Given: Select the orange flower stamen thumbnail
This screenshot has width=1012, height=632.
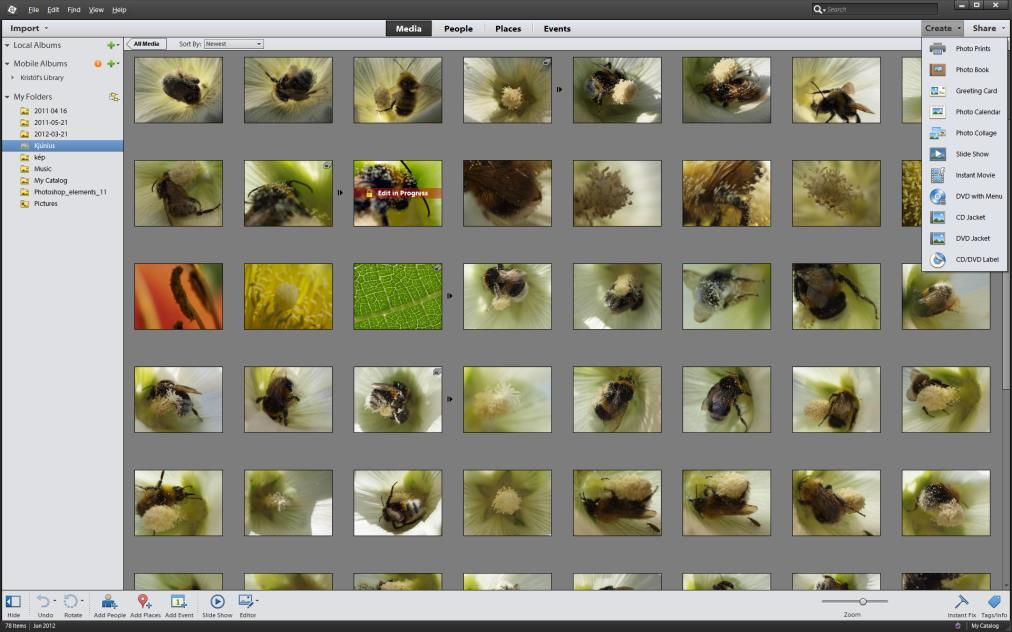Looking at the screenshot, I should click(x=179, y=296).
